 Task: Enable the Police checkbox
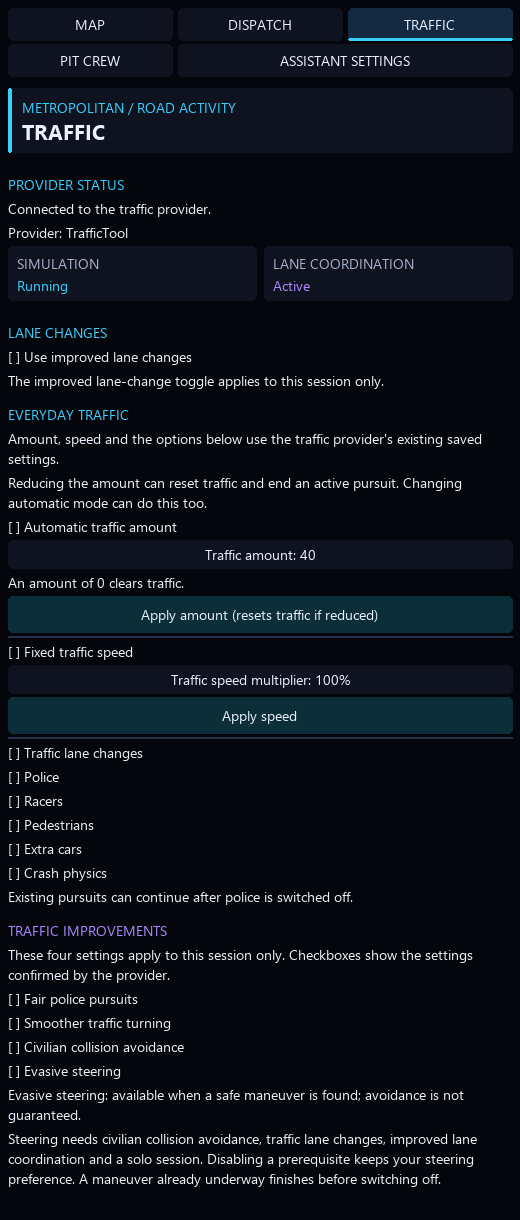pyautogui.click(x=33, y=777)
